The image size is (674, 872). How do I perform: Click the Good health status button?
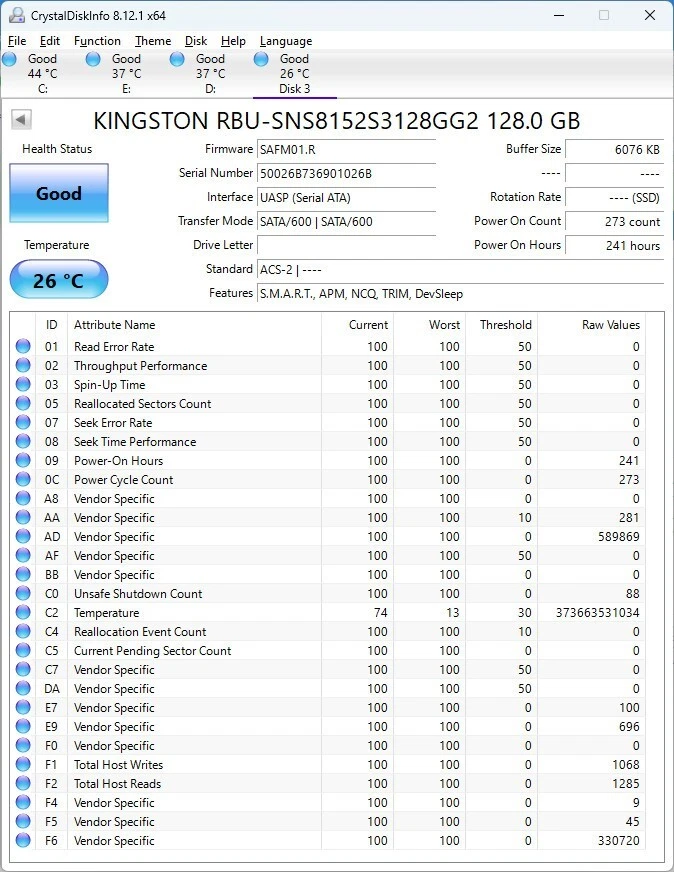59,193
